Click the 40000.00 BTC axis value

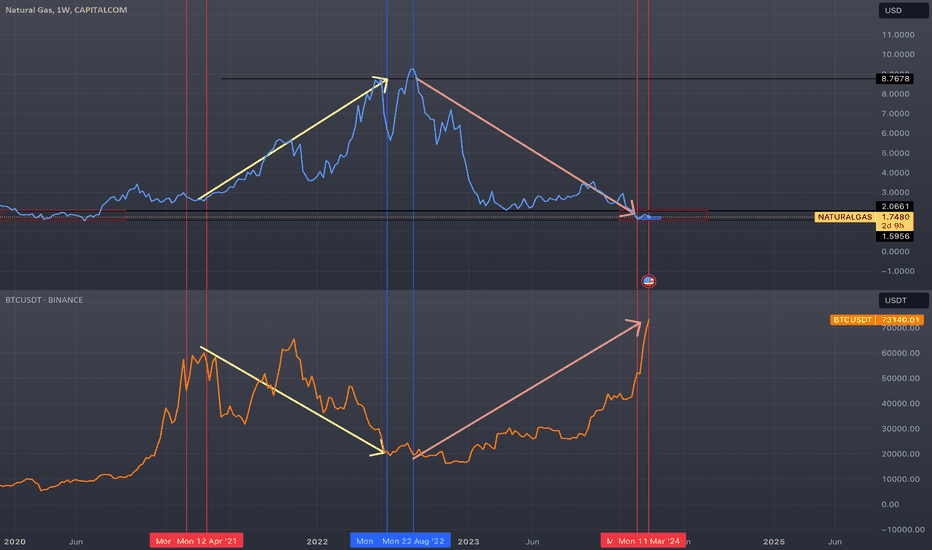click(900, 404)
